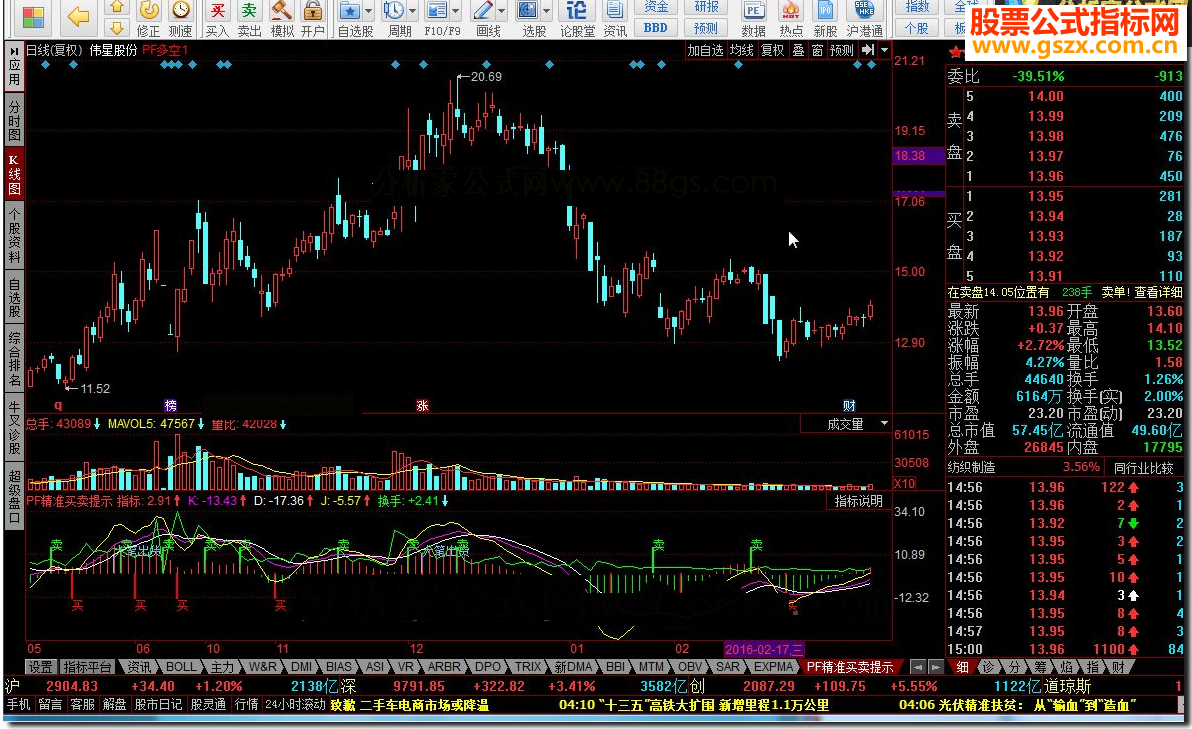Toggle the 叠 overlay chart option
The height and width of the screenshot is (729, 1192).
[x=798, y=50]
